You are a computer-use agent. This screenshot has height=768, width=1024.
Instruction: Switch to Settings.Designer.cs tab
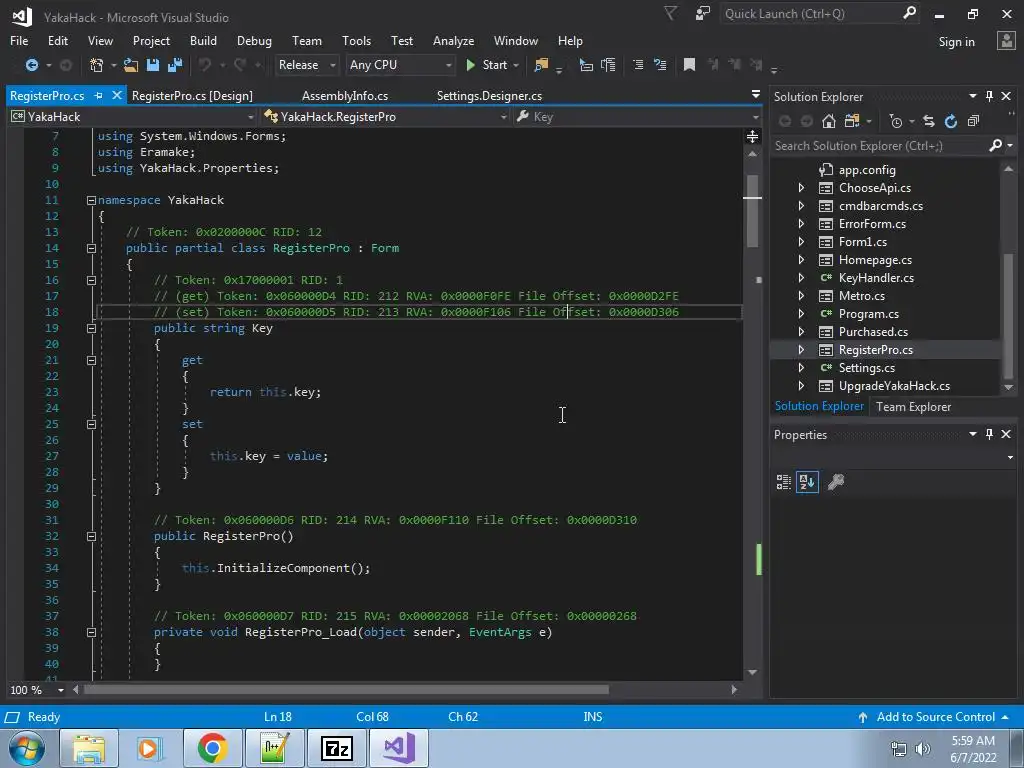[x=489, y=95]
